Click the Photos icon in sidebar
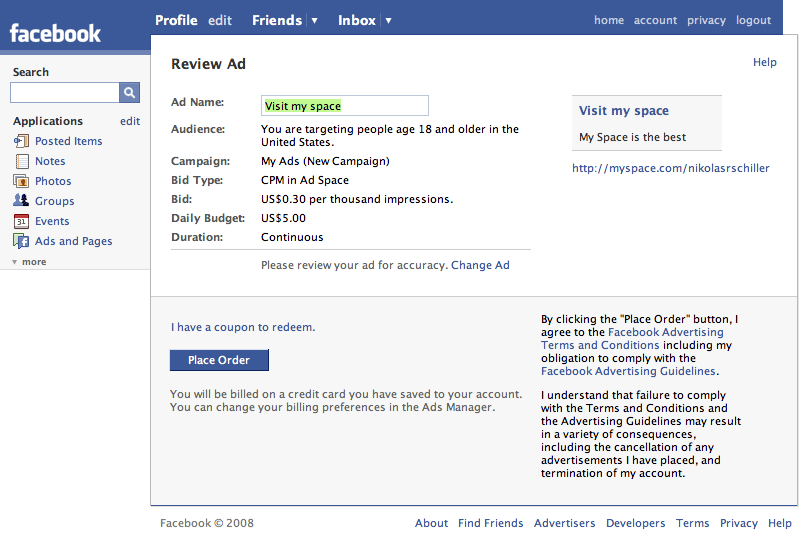 coord(21,181)
